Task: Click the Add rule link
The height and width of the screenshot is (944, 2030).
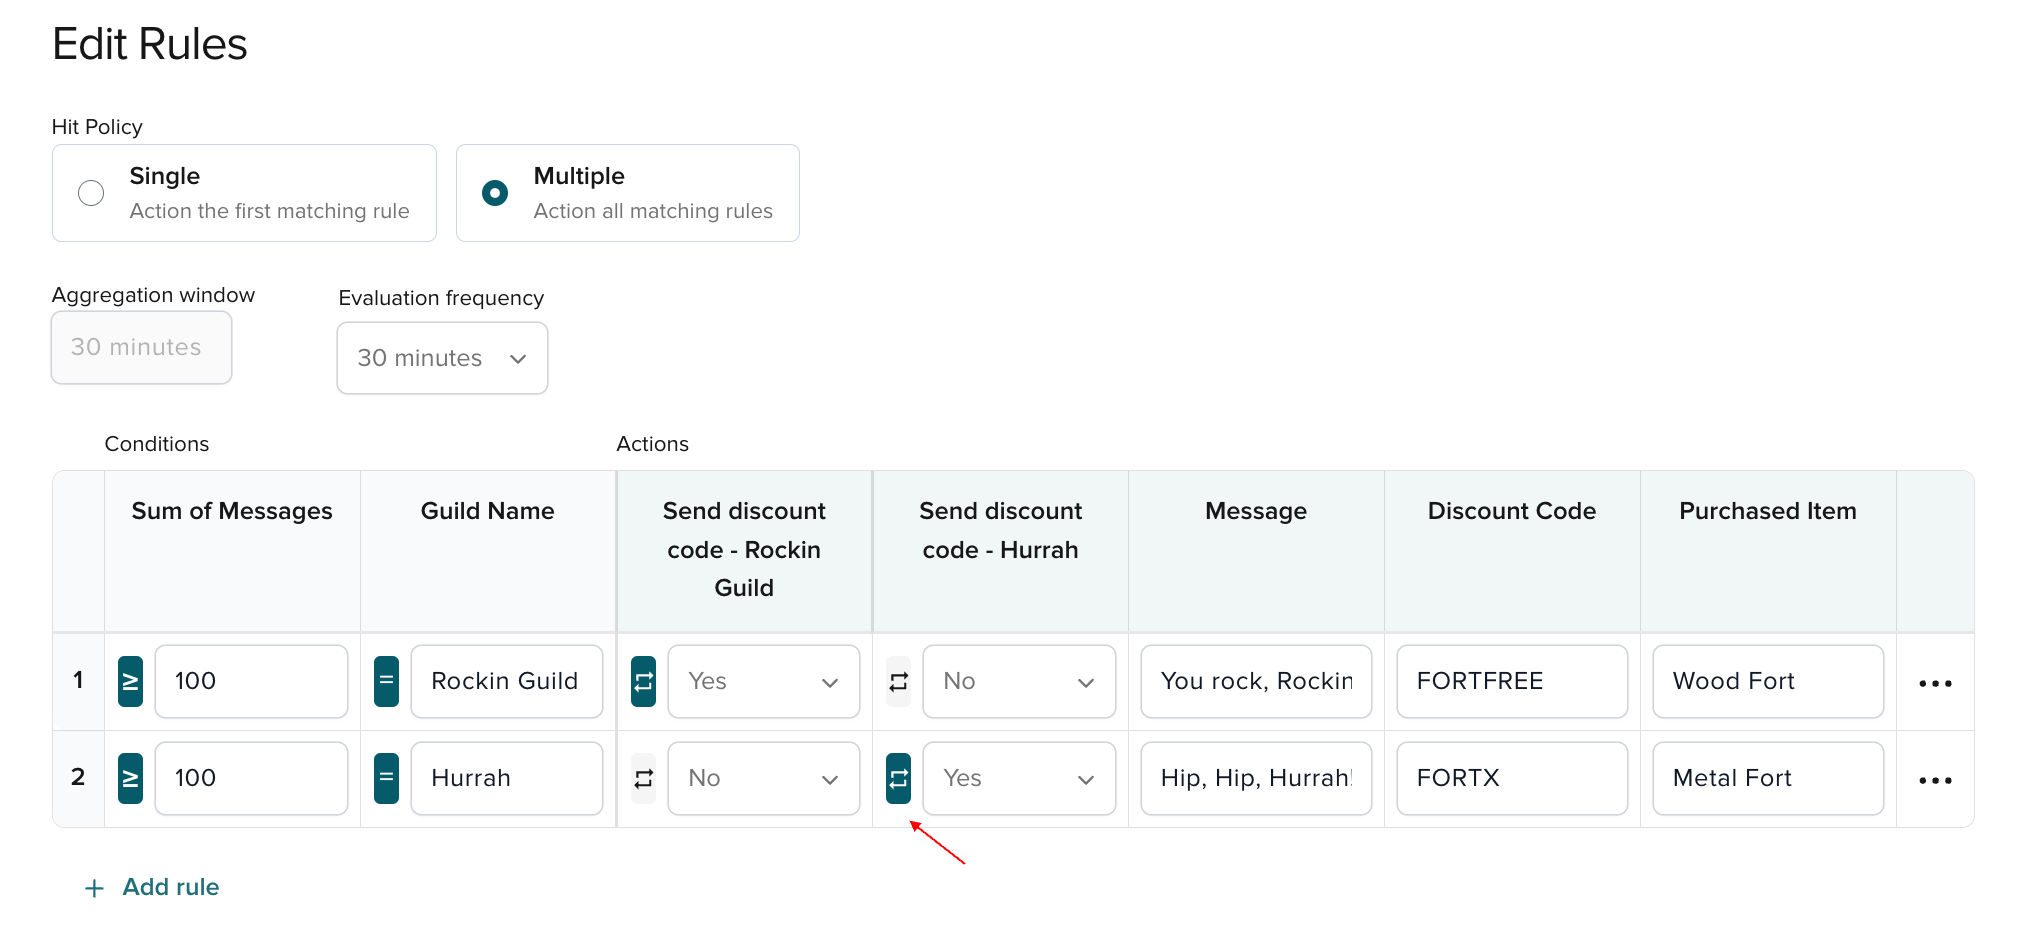Action: pyautogui.click(x=170, y=887)
